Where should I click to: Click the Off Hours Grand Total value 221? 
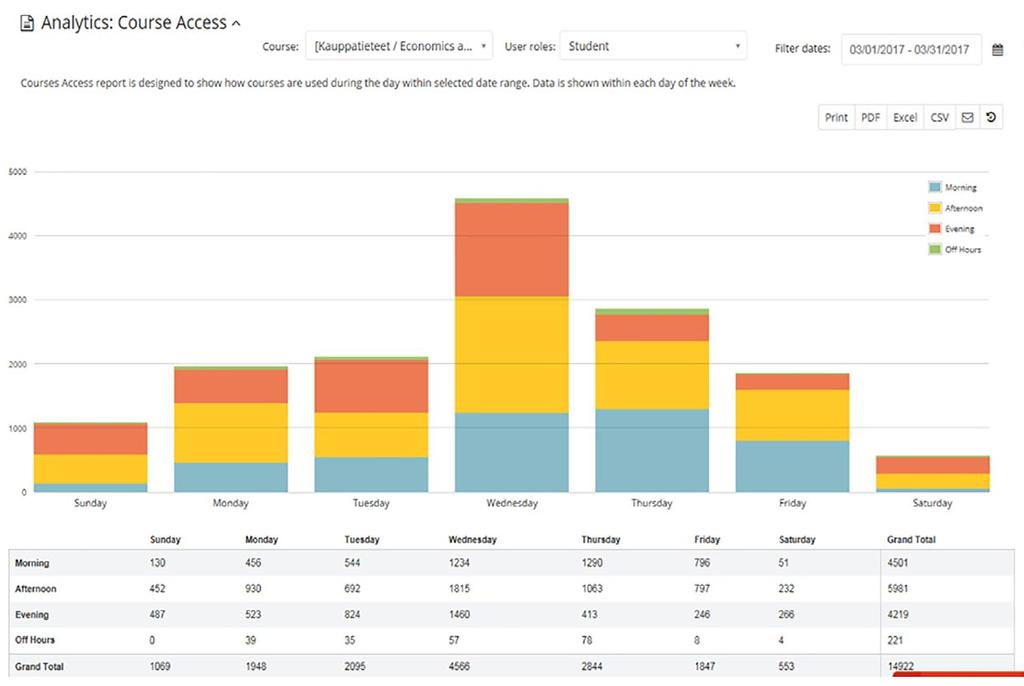[895, 640]
